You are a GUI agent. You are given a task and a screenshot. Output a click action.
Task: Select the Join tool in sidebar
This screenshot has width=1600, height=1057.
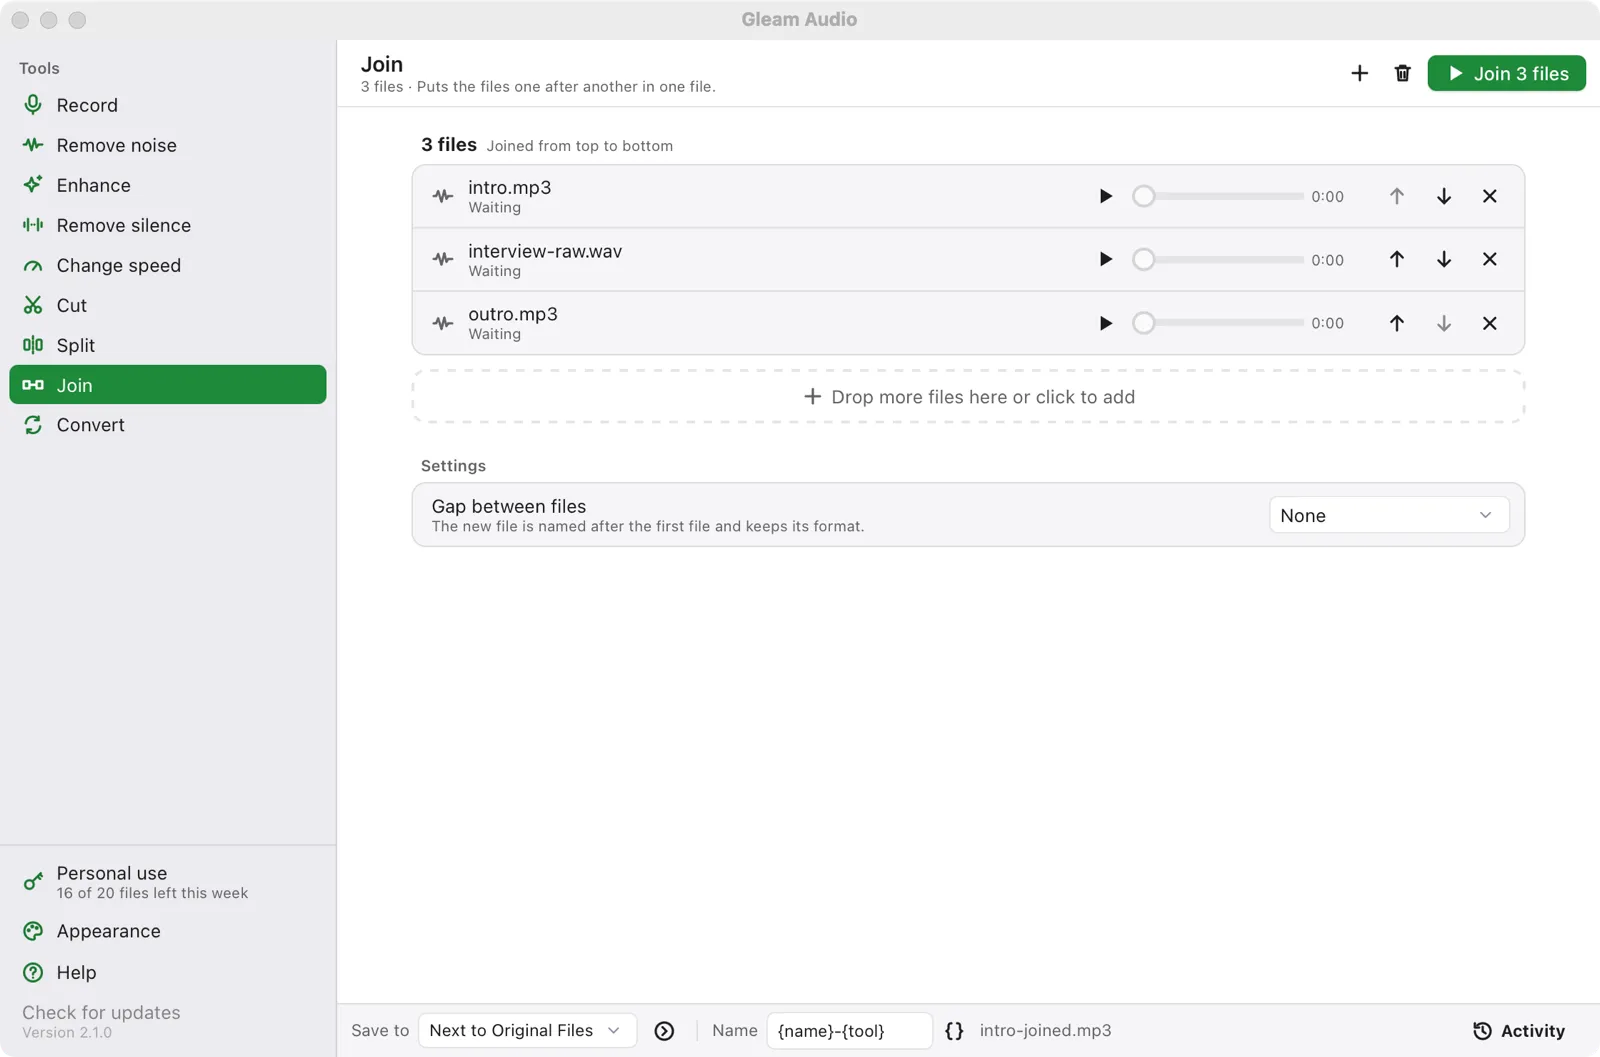coord(167,385)
